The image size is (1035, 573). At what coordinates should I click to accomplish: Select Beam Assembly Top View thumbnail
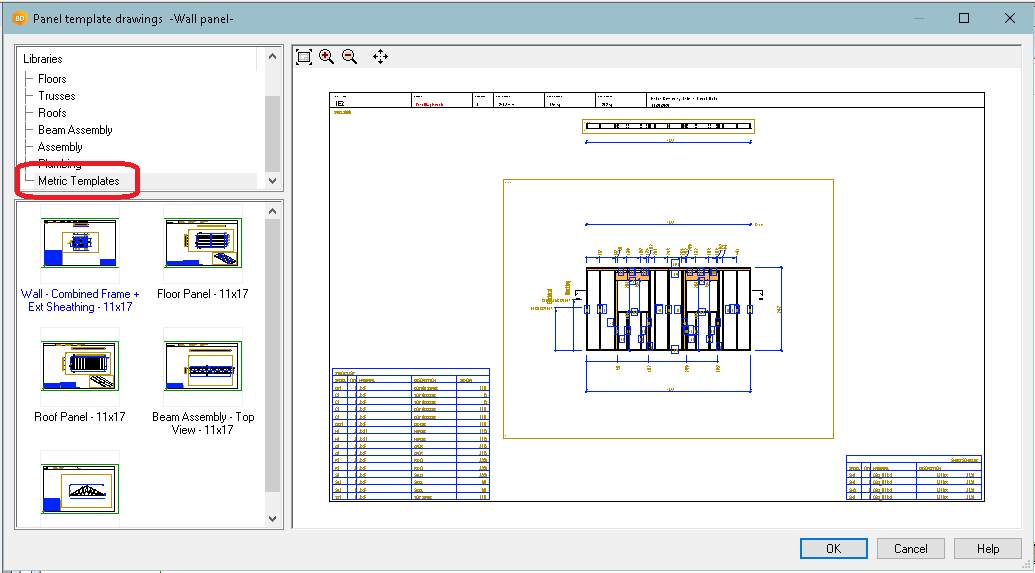(203, 366)
